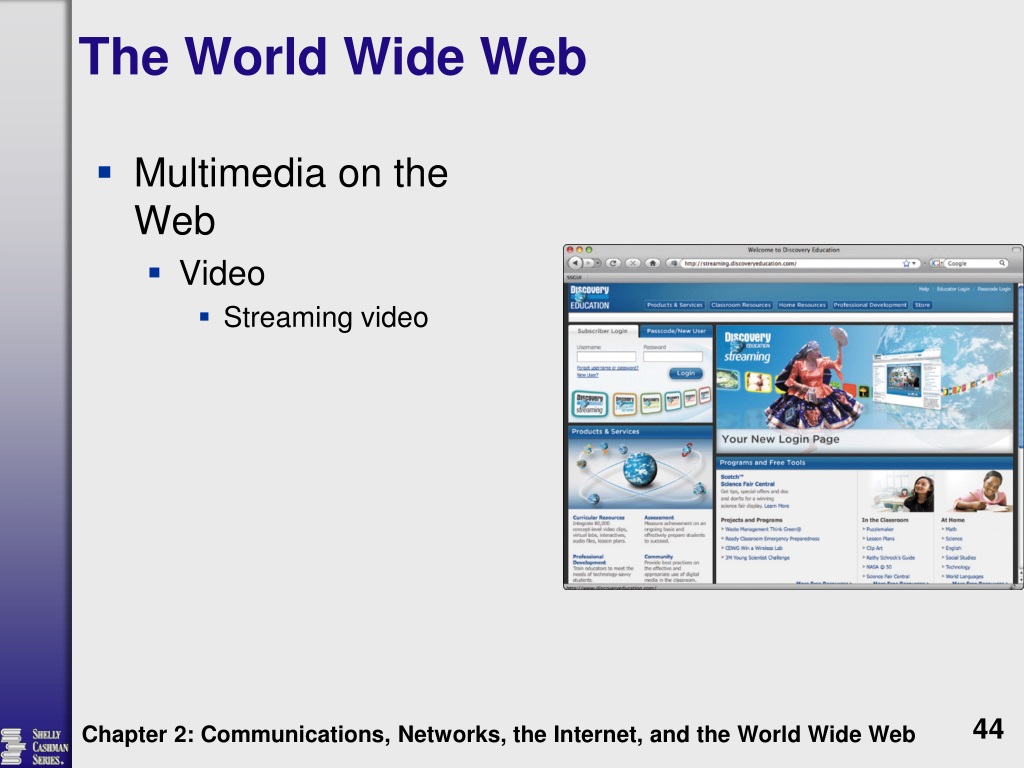This screenshot has width=1024, height=768.
Task: Open the Technology link under At Home
Action: click(x=958, y=567)
